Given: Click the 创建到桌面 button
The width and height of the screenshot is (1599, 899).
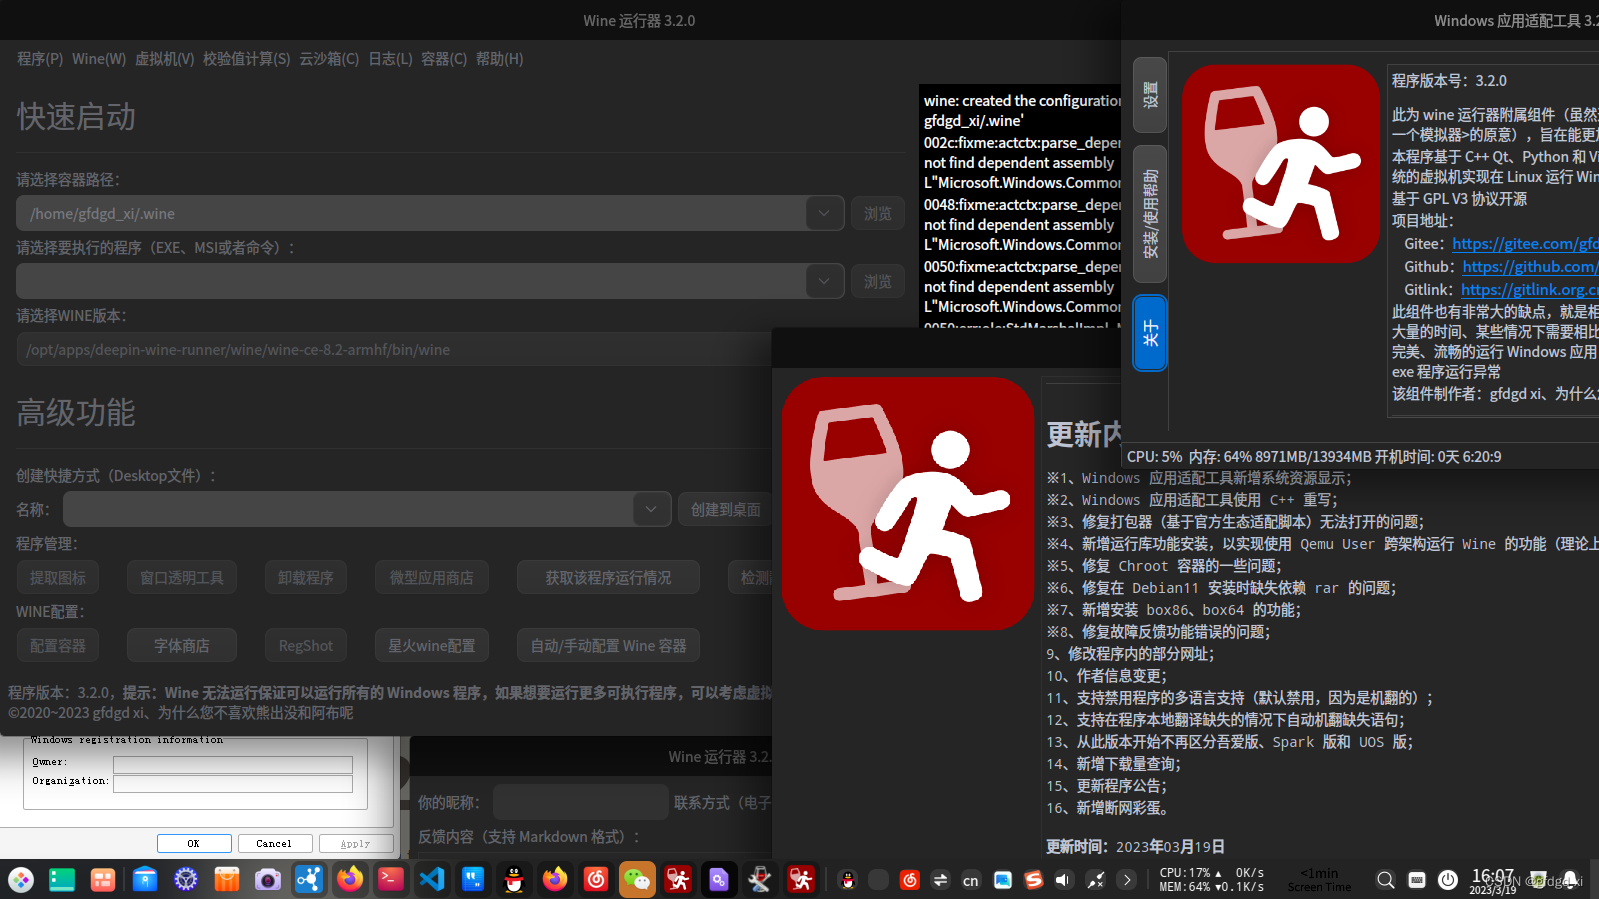Looking at the screenshot, I should pos(725,509).
